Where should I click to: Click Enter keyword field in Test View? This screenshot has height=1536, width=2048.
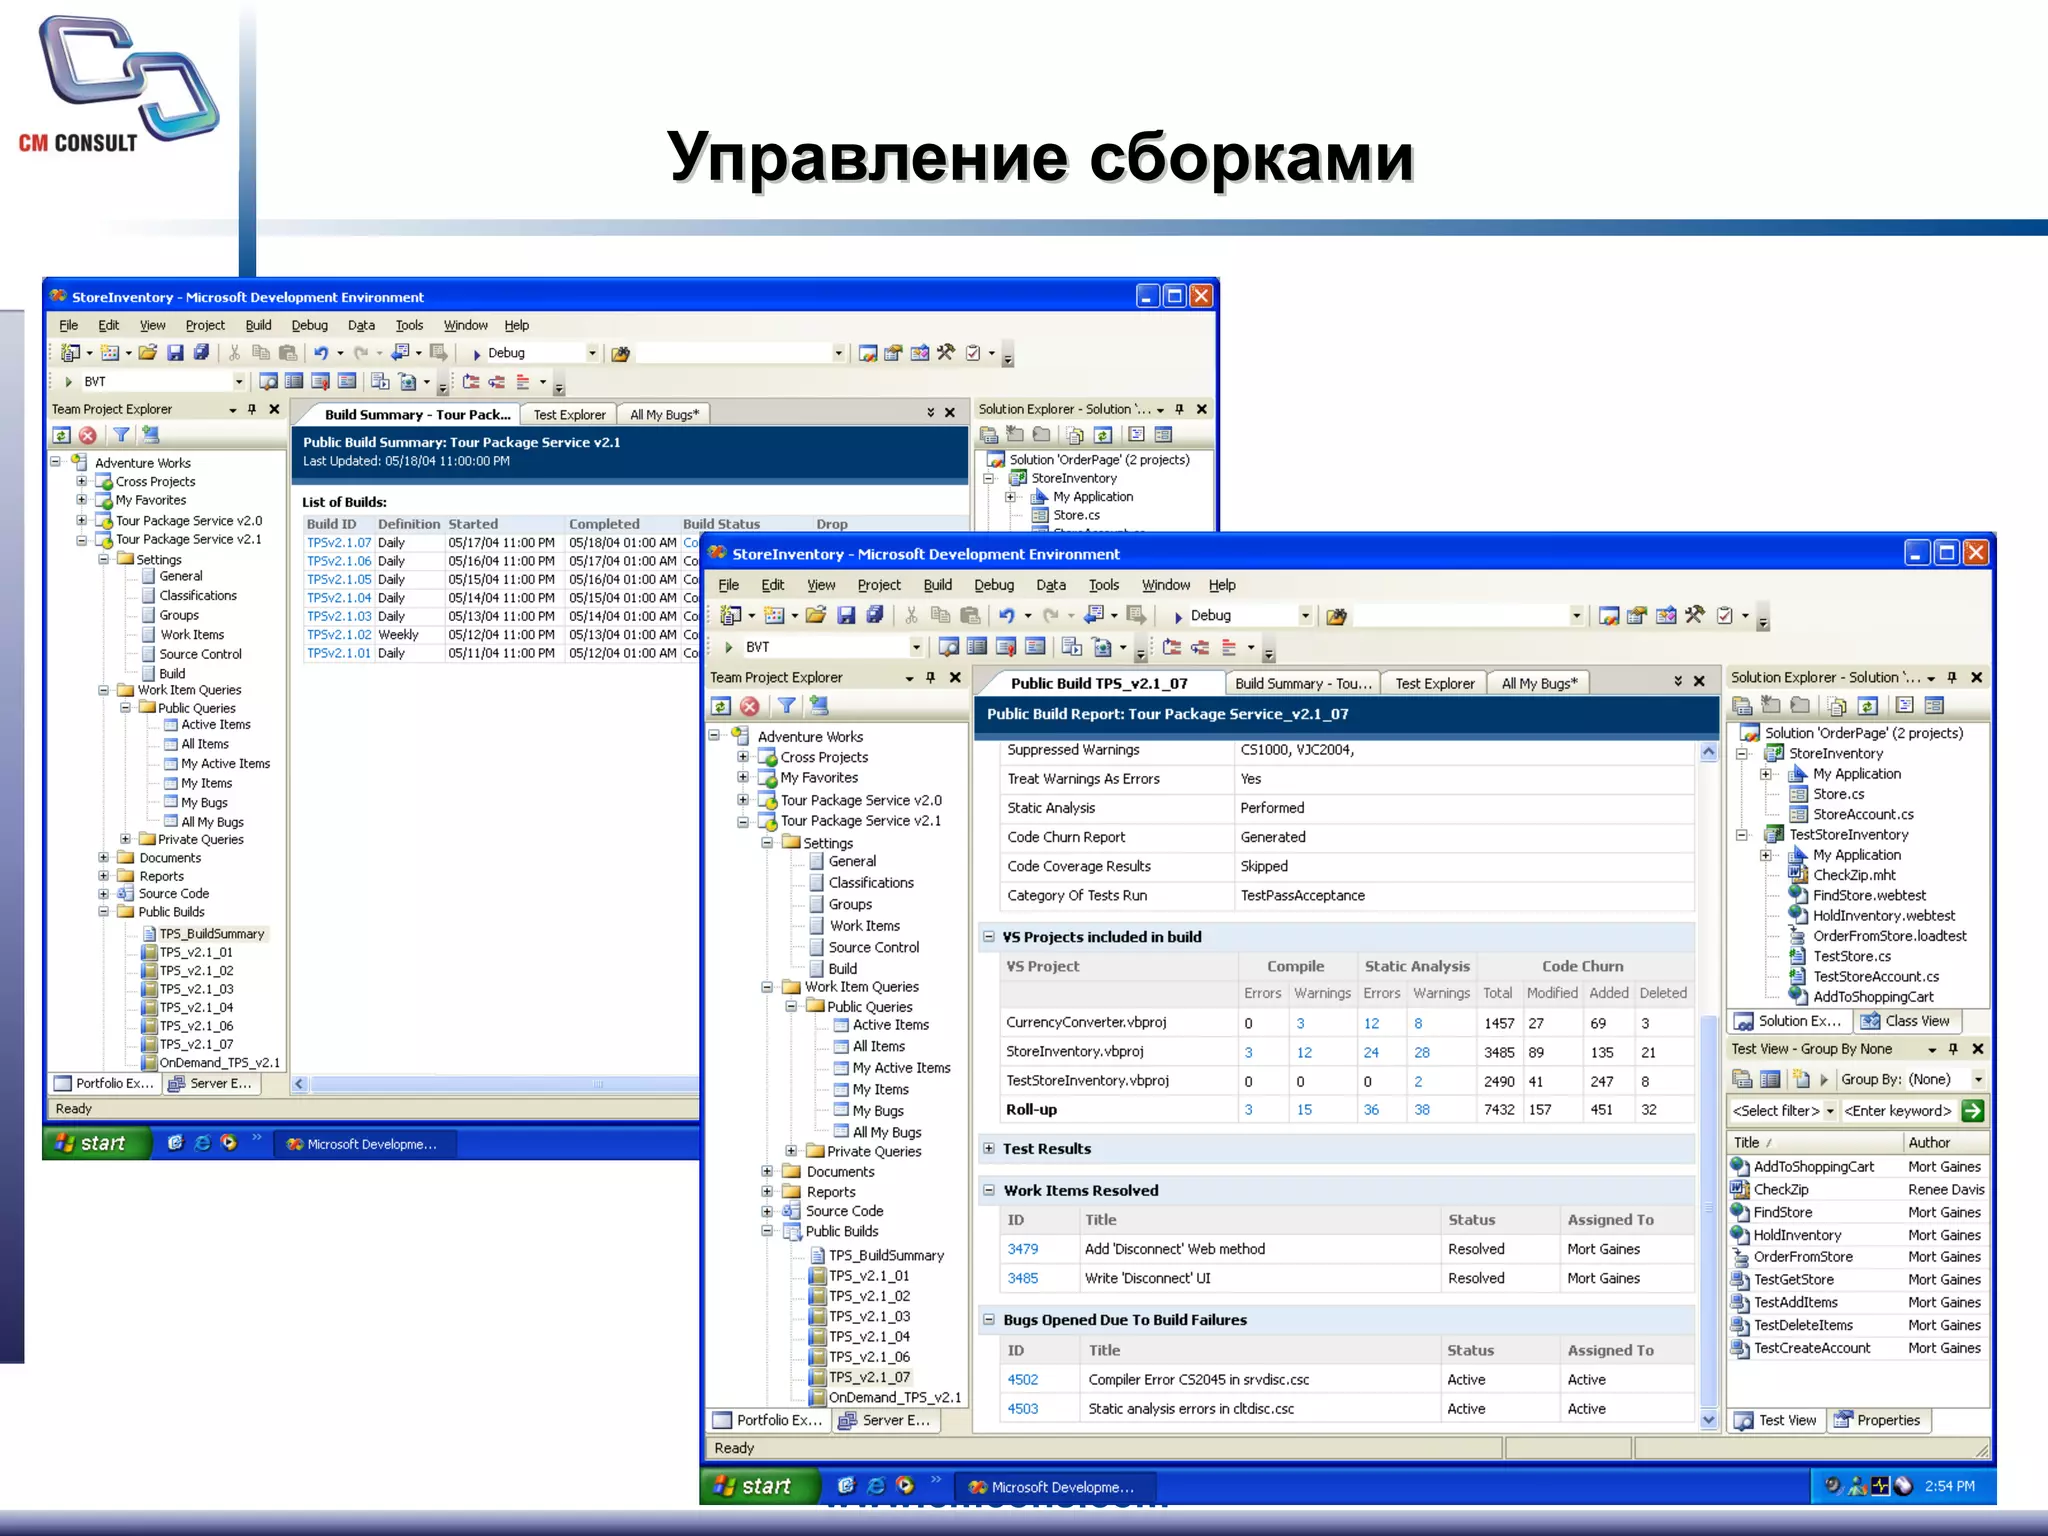click(1898, 1110)
